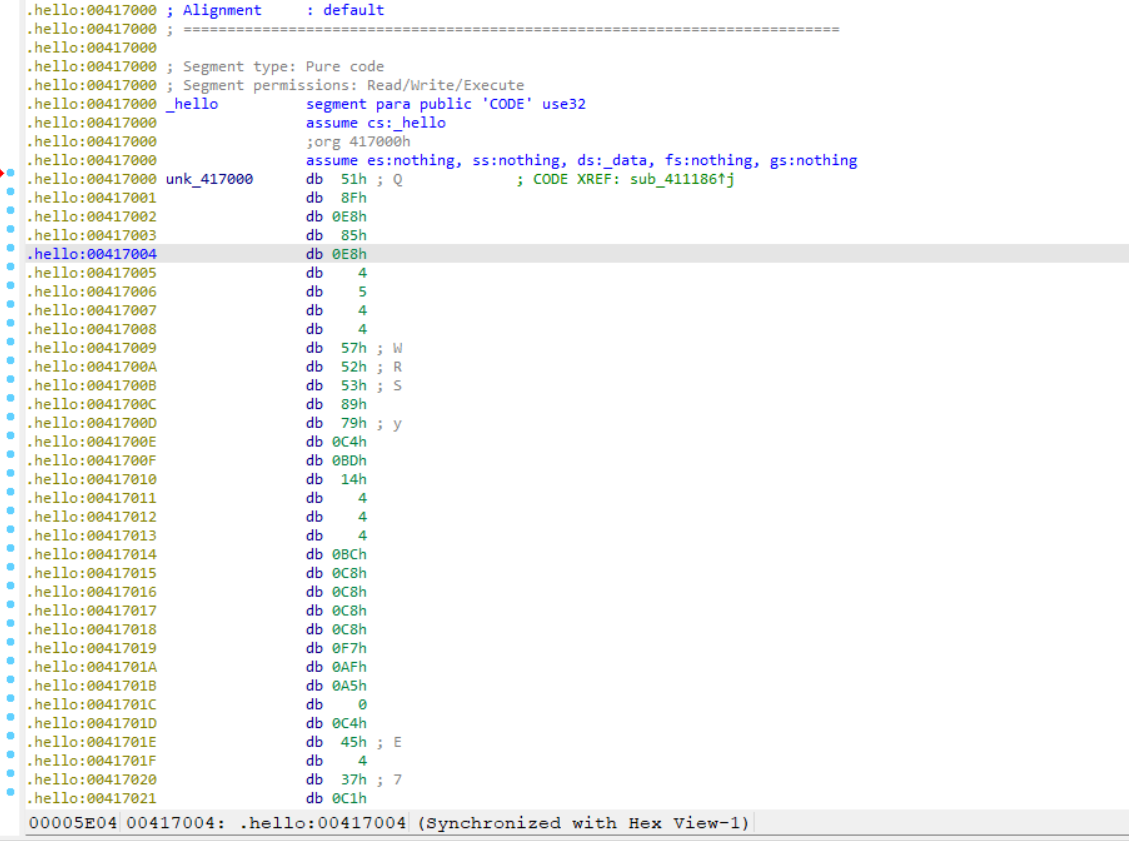Select the 0C4h byte at 0041700E
This screenshot has height=841, width=1129.
pos(349,442)
